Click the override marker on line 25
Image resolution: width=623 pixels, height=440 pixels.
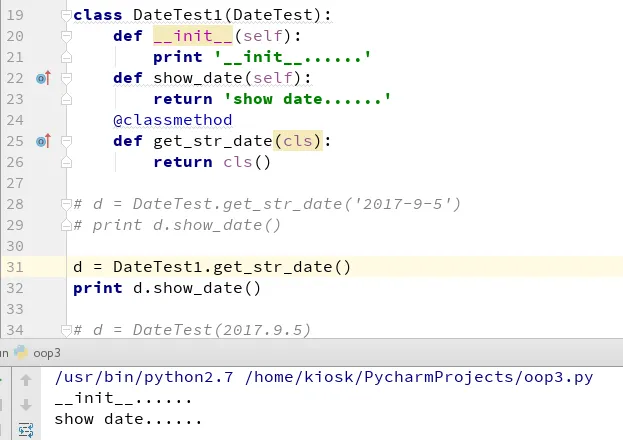point(43,141)
